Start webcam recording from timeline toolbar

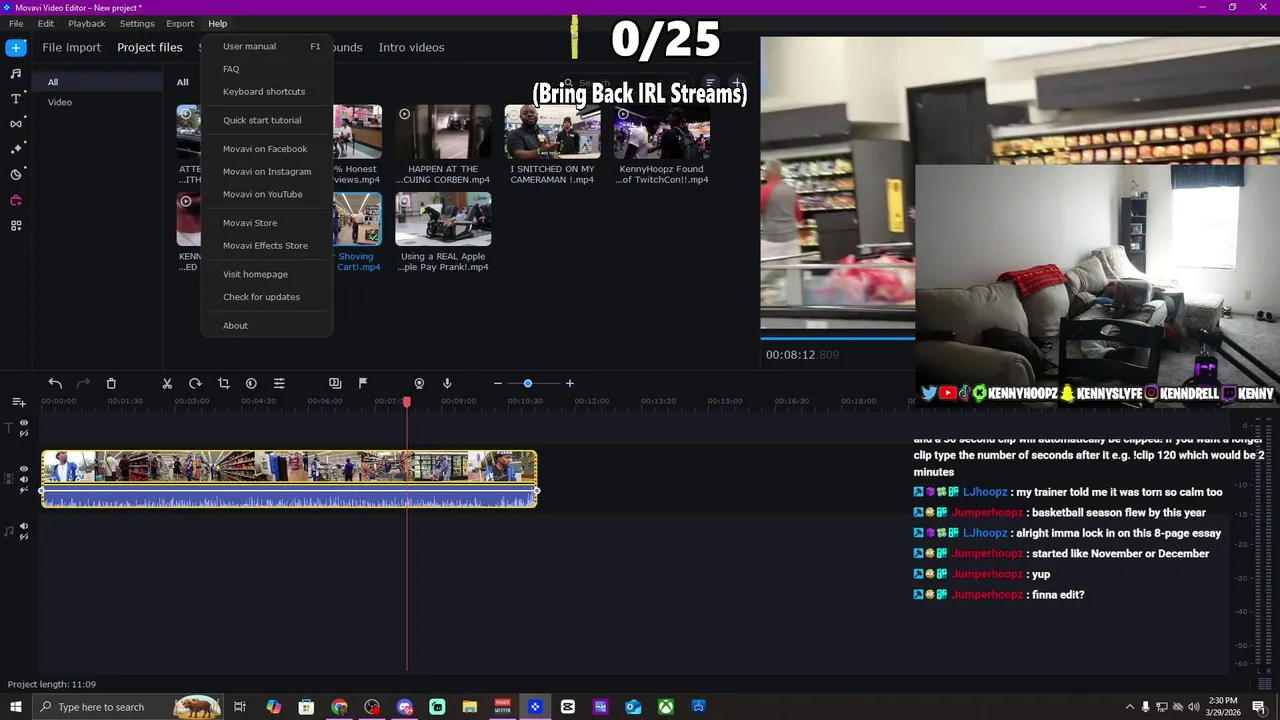[x=419, y=383]
